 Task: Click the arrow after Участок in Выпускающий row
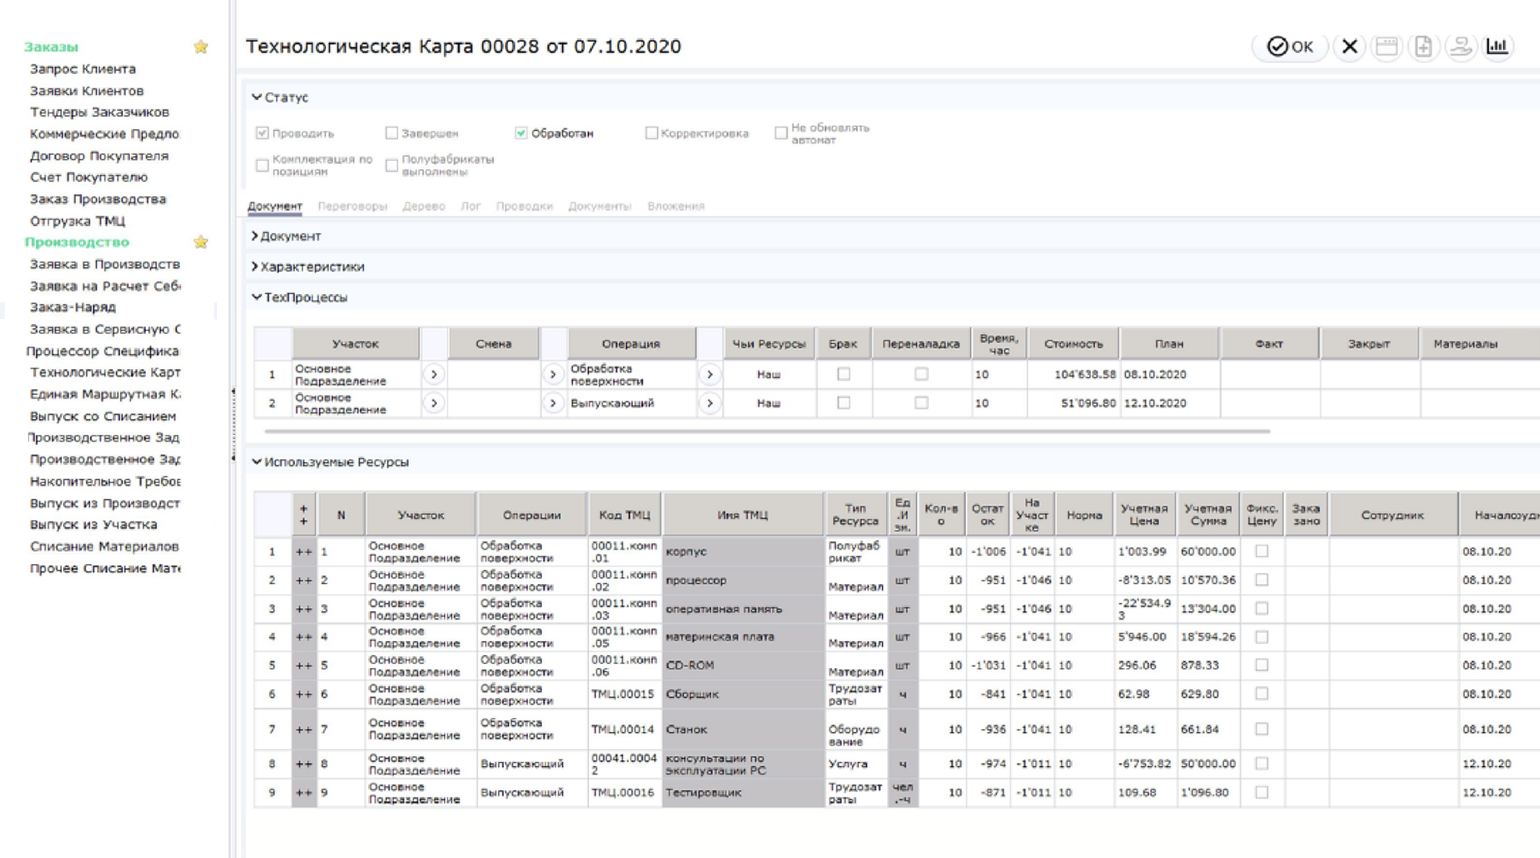(434, 403)
